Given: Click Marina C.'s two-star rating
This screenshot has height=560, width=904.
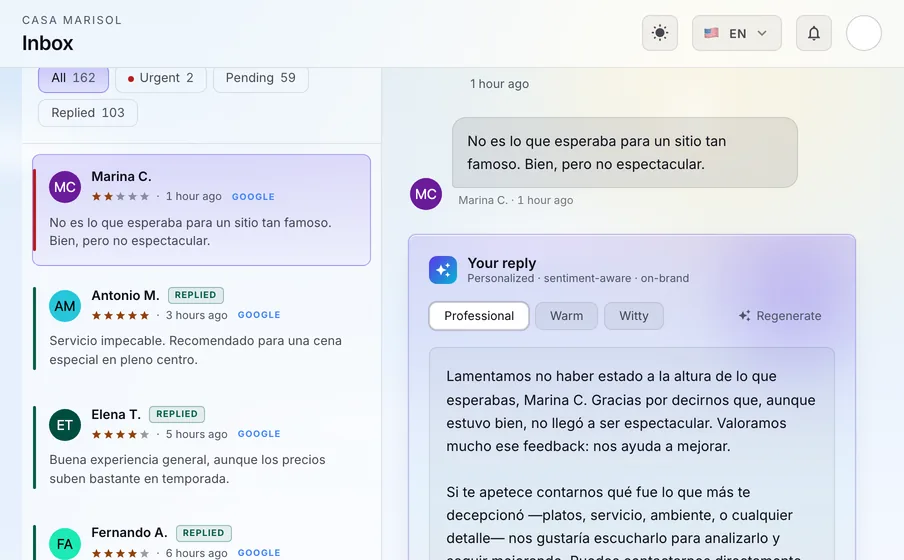Looking at the screenshot, I should click(x=120, y=197).
